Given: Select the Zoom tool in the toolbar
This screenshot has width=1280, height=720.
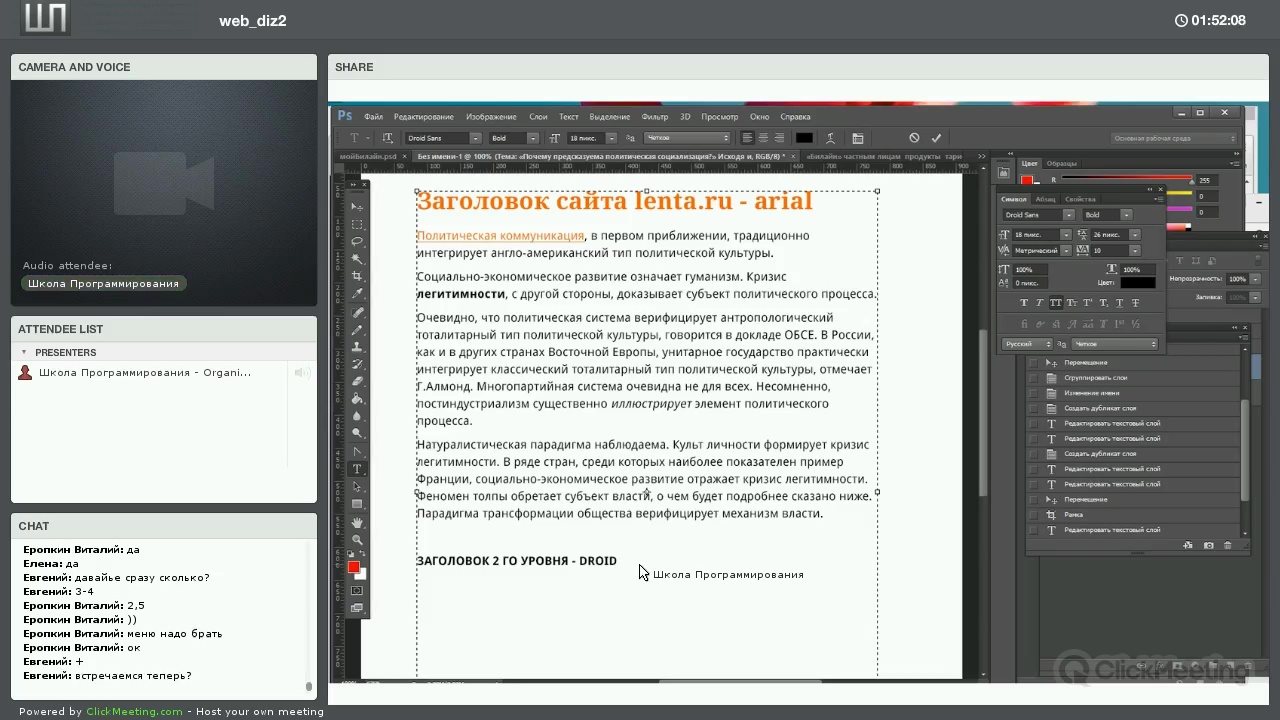Looking at the screenshot, I should click(x=357, y=540).
